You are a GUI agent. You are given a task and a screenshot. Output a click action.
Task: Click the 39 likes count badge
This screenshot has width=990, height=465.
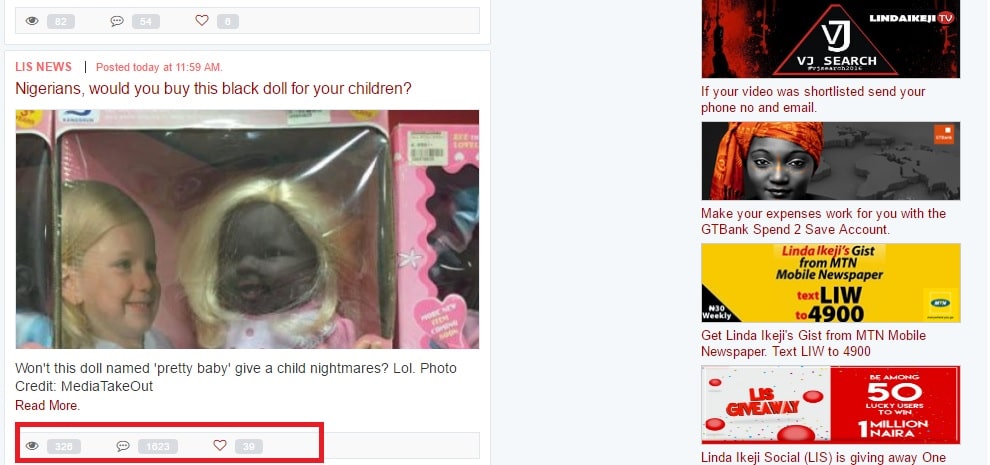point(249,447)
